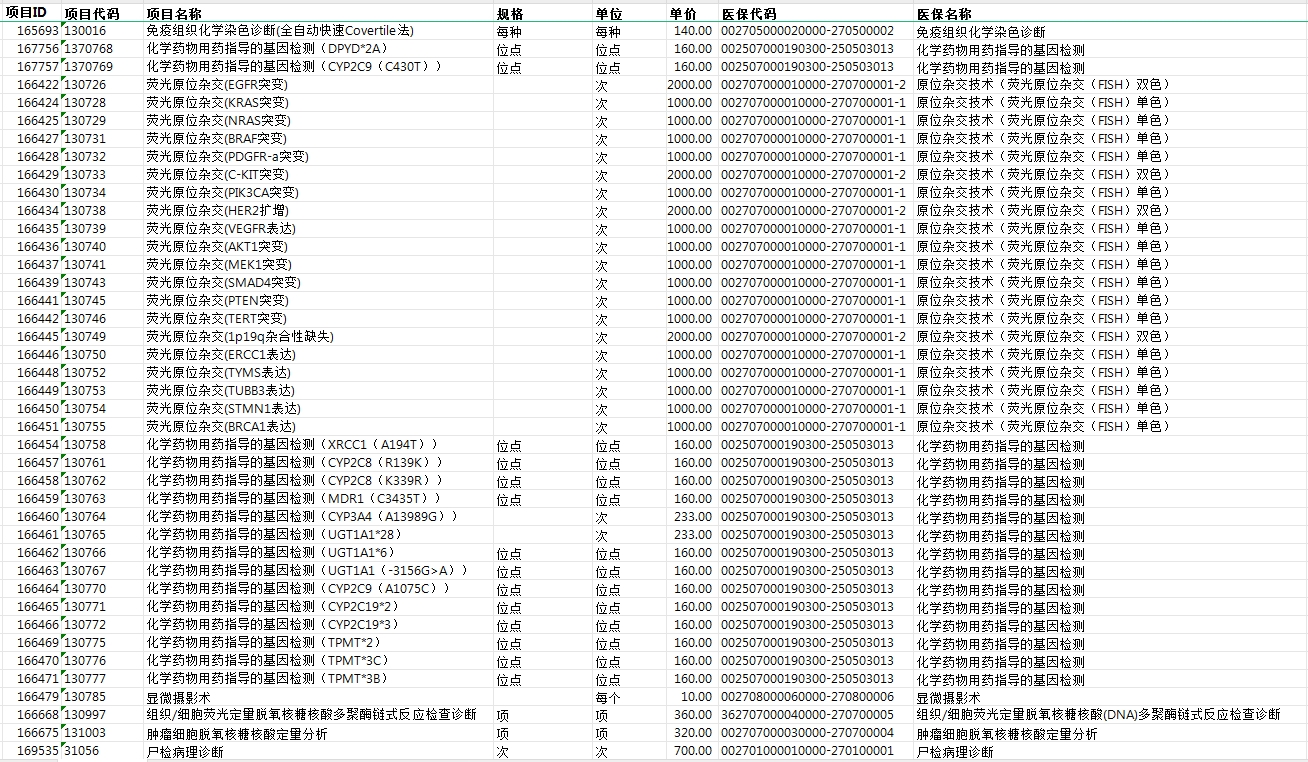The height and width of the screenshot is (762, 1308).
Task: Select 荧光原位杂交(TYMS表达) cell
Action: pos(217,373)
